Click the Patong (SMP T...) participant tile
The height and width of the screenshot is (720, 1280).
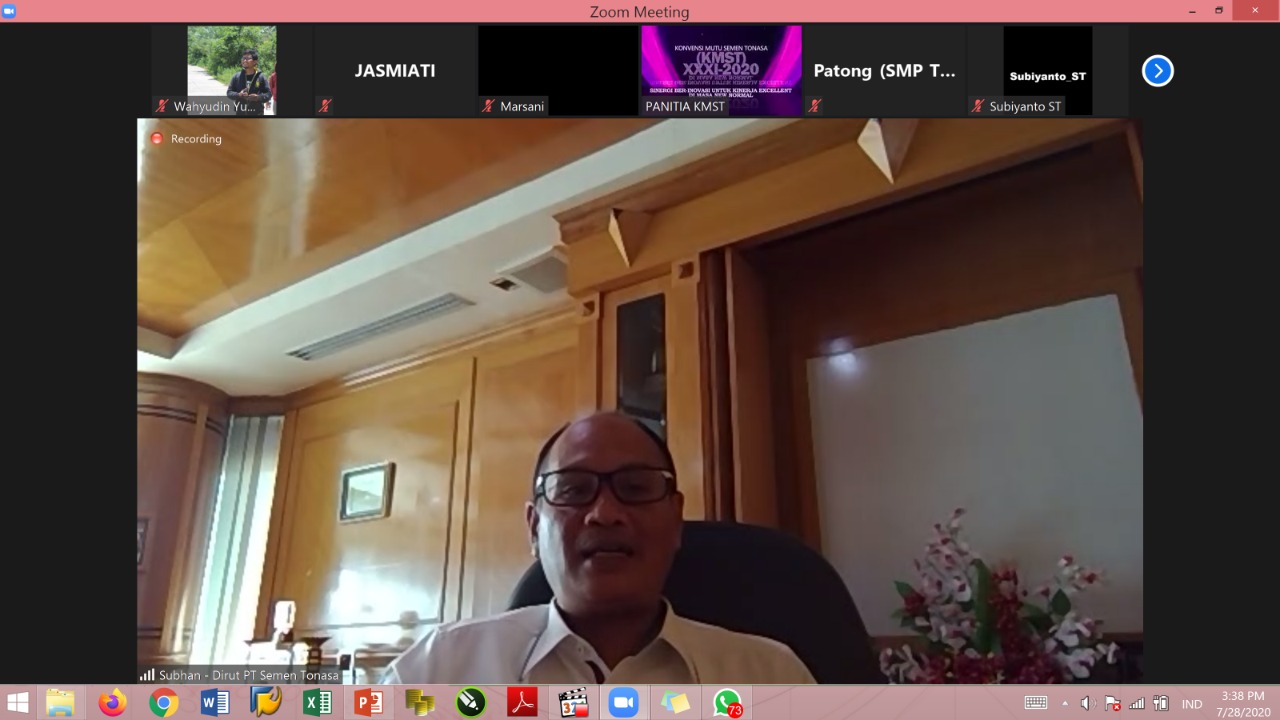pyautogui.click(x=884, y=71)
